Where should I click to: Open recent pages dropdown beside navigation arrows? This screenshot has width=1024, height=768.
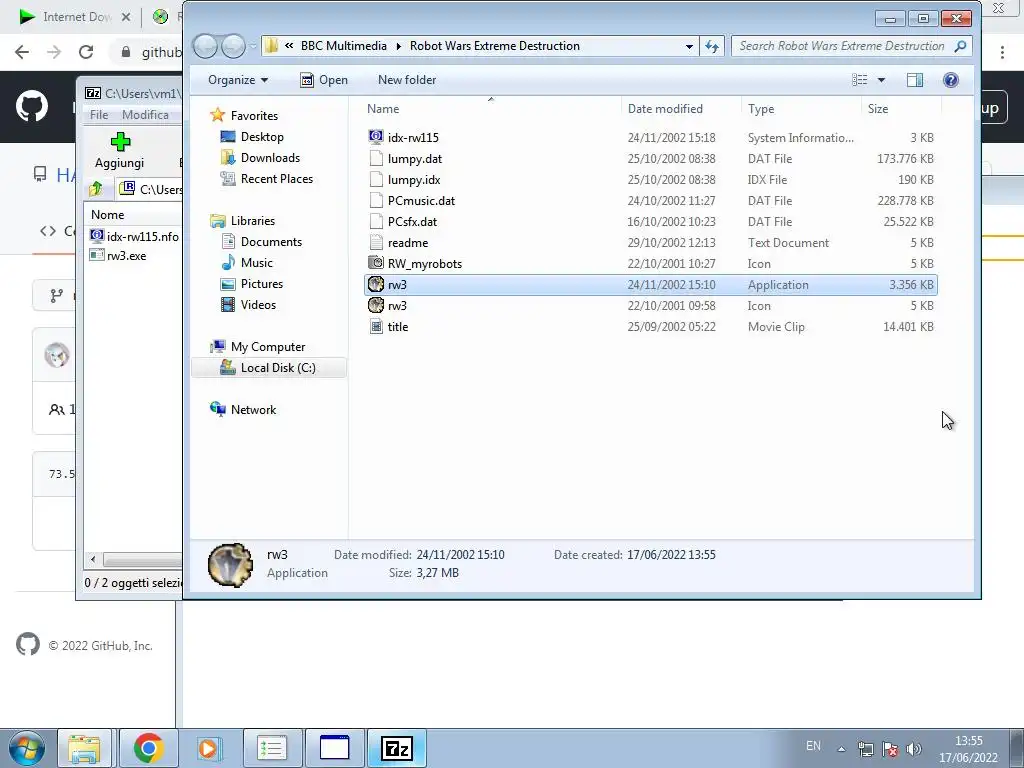253,46
